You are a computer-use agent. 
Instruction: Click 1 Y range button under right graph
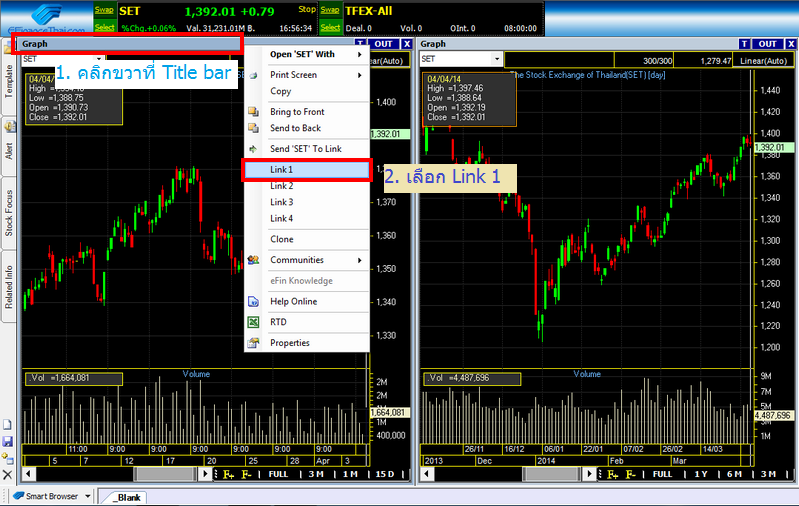[701, 474]
